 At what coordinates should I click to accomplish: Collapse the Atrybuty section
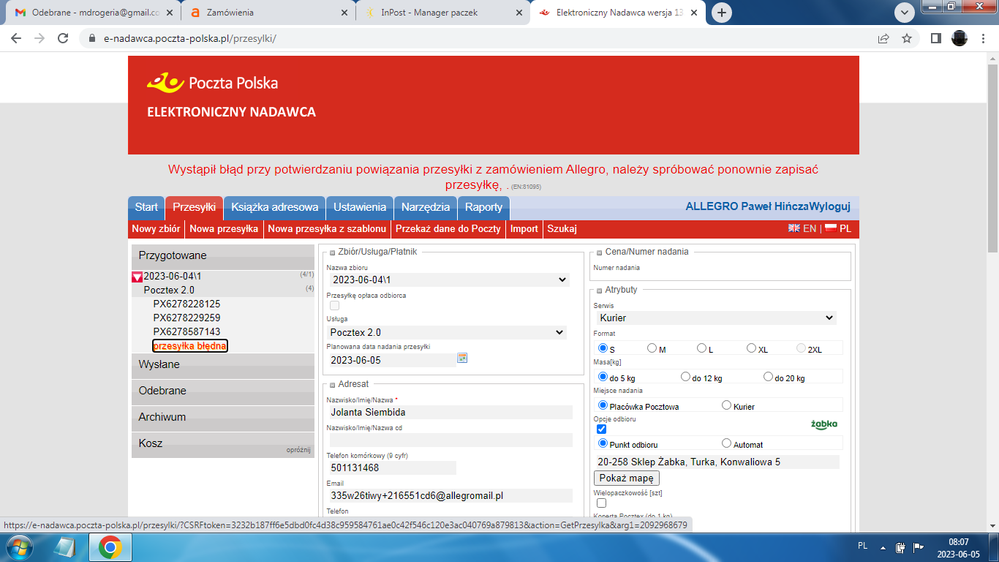click(x=600, y=290)
